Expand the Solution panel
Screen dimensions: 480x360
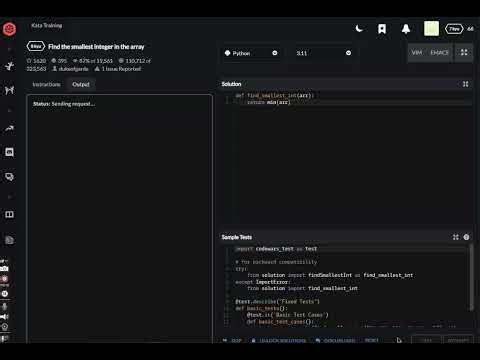466,84
